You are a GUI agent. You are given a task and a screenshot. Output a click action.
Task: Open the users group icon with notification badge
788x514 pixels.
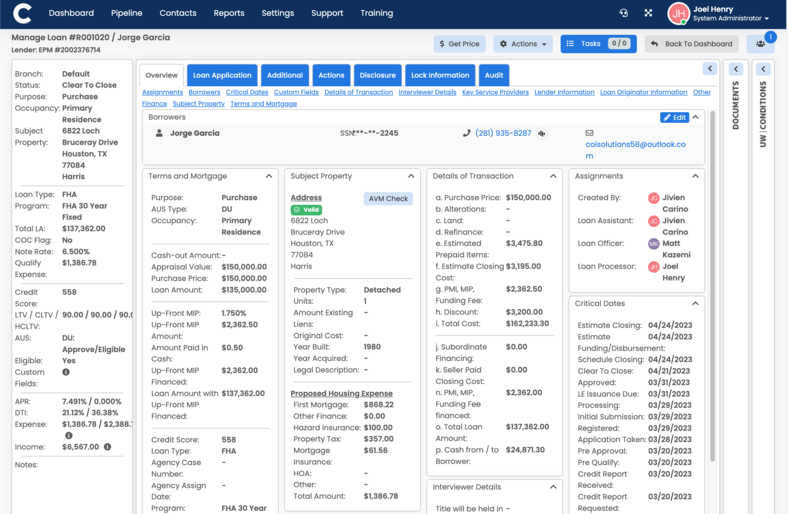click(760, 44)
